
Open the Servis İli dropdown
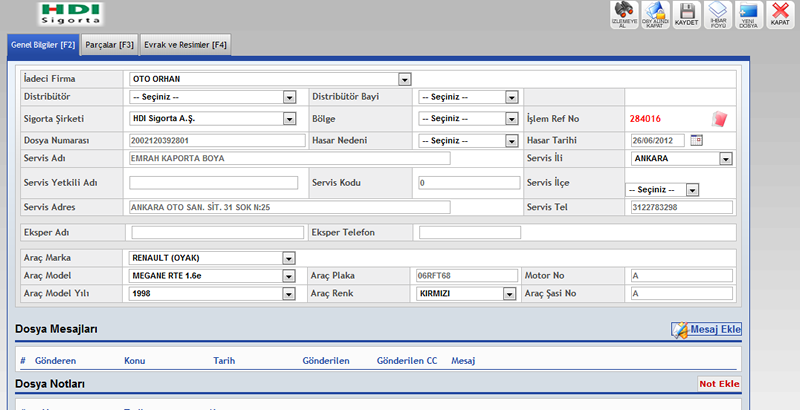tap(725, 158)
